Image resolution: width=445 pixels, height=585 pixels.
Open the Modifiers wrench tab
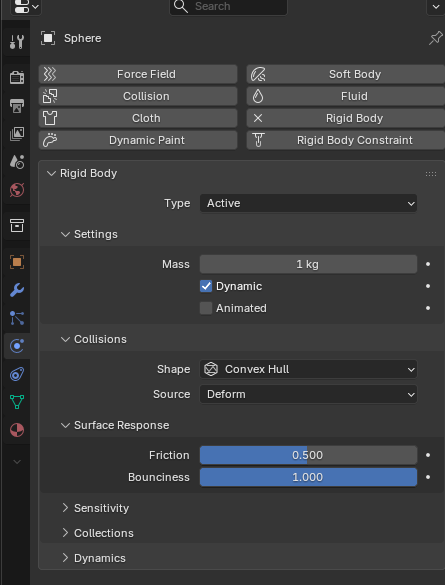coord(17,290)
